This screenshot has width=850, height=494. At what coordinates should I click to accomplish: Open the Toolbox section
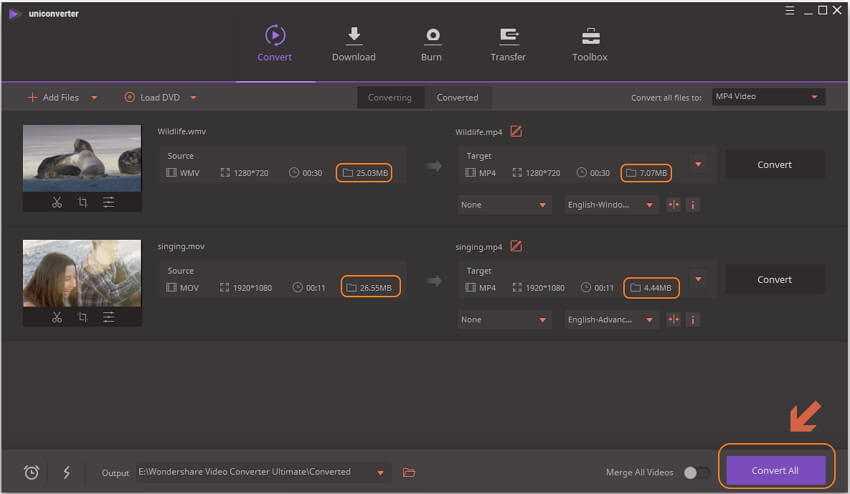point(590,44)
